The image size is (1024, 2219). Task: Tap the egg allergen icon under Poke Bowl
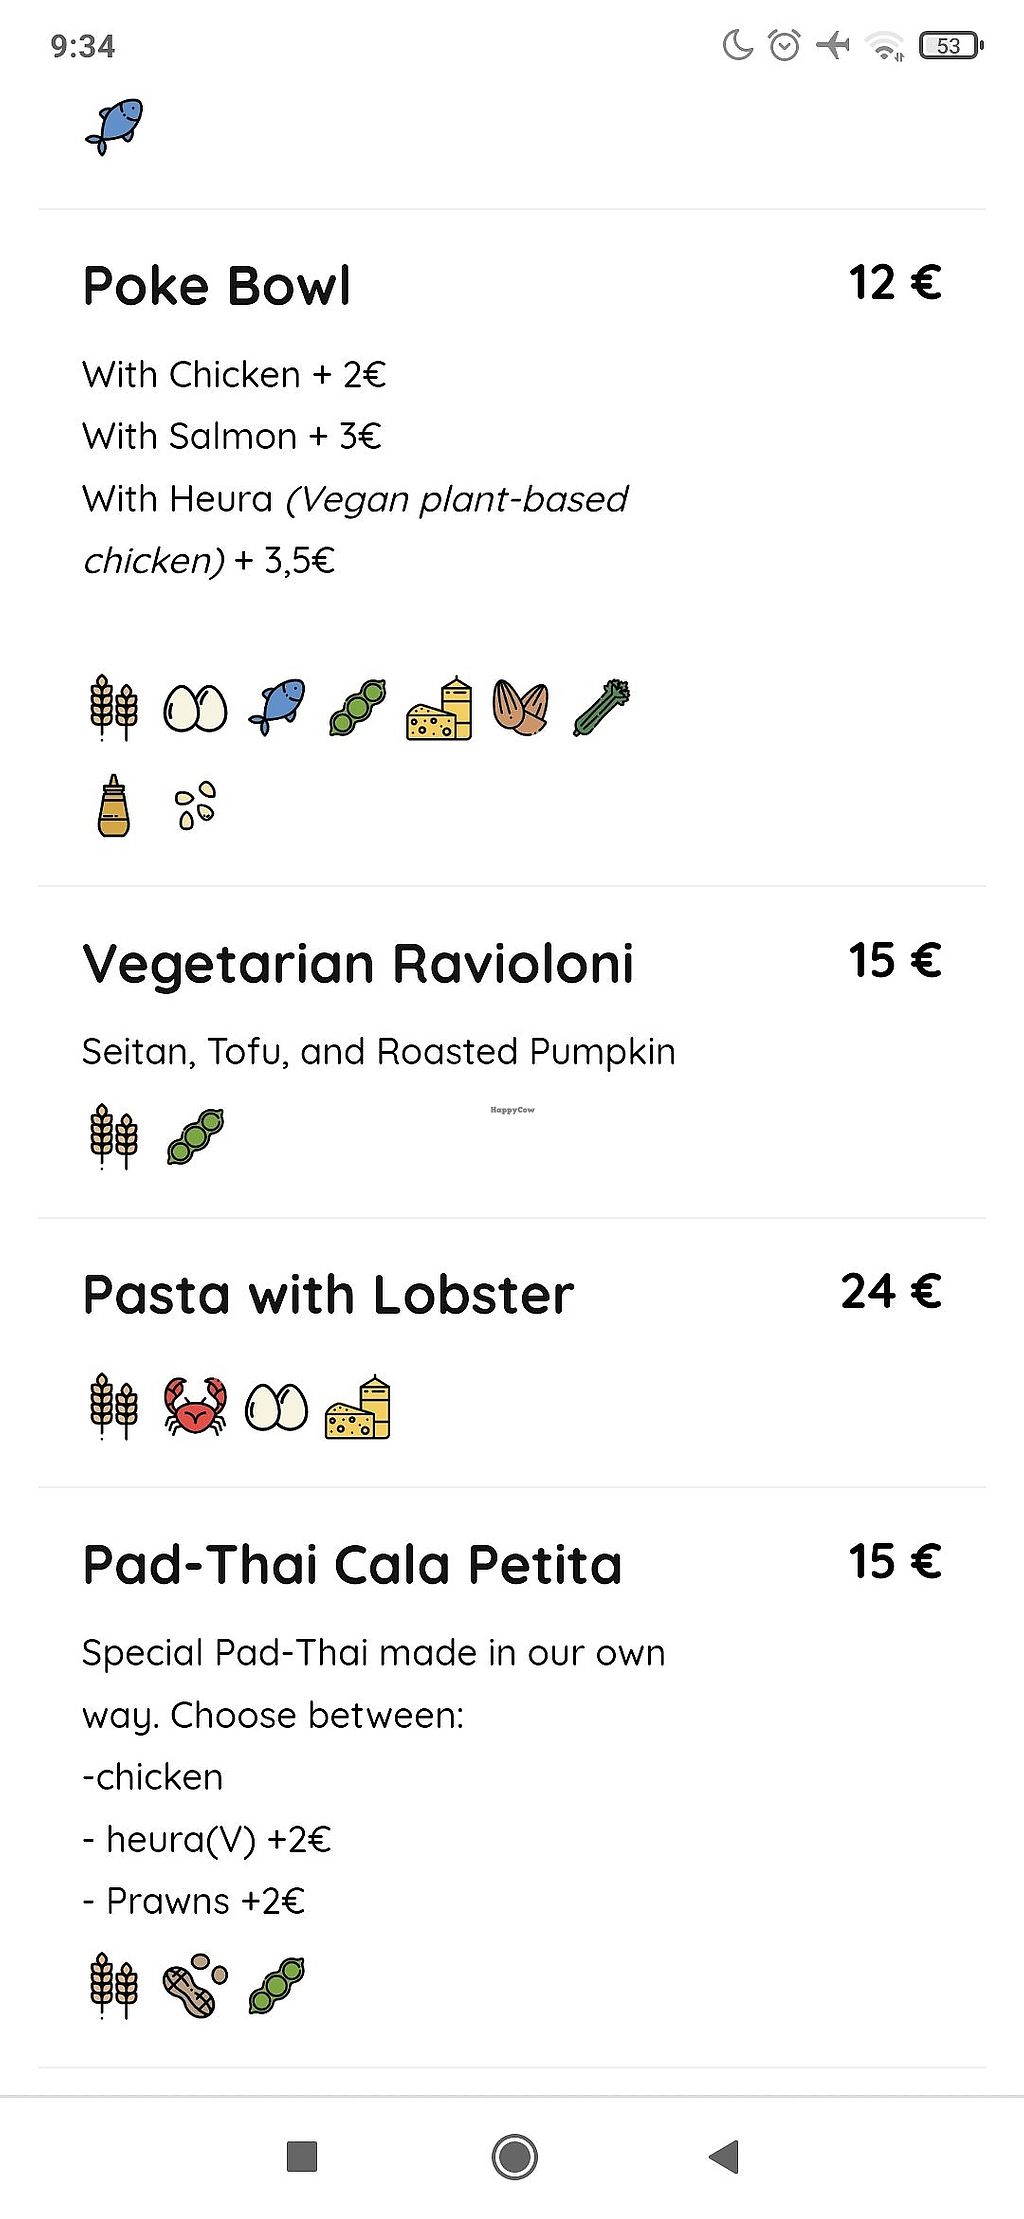(195, 709)
